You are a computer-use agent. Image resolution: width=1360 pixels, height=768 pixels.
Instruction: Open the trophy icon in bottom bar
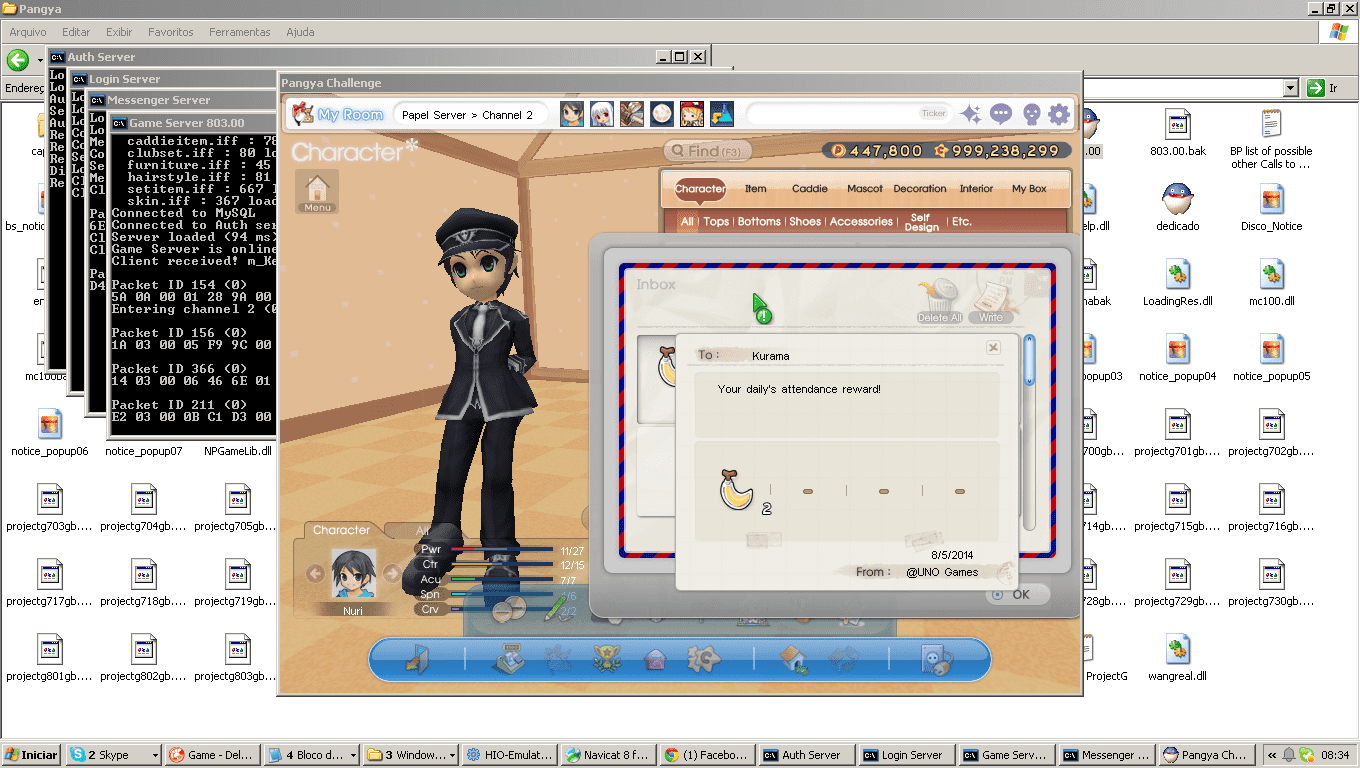[607, 659]
